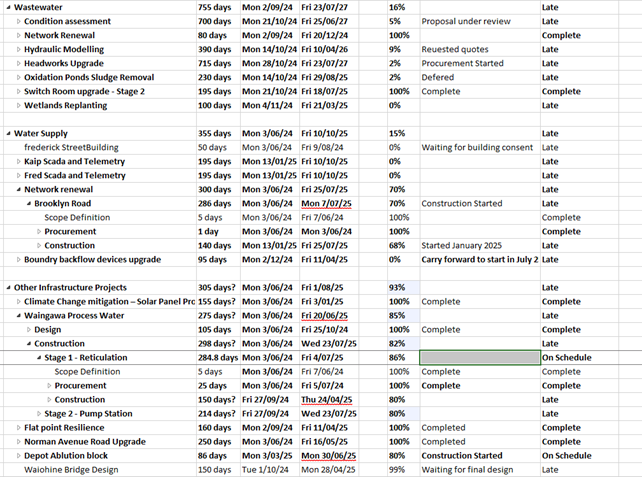Expand Stage 2 - Pump Station
Image resolution: width=642 pixels, height=477 pixels.
coord(39,414)
